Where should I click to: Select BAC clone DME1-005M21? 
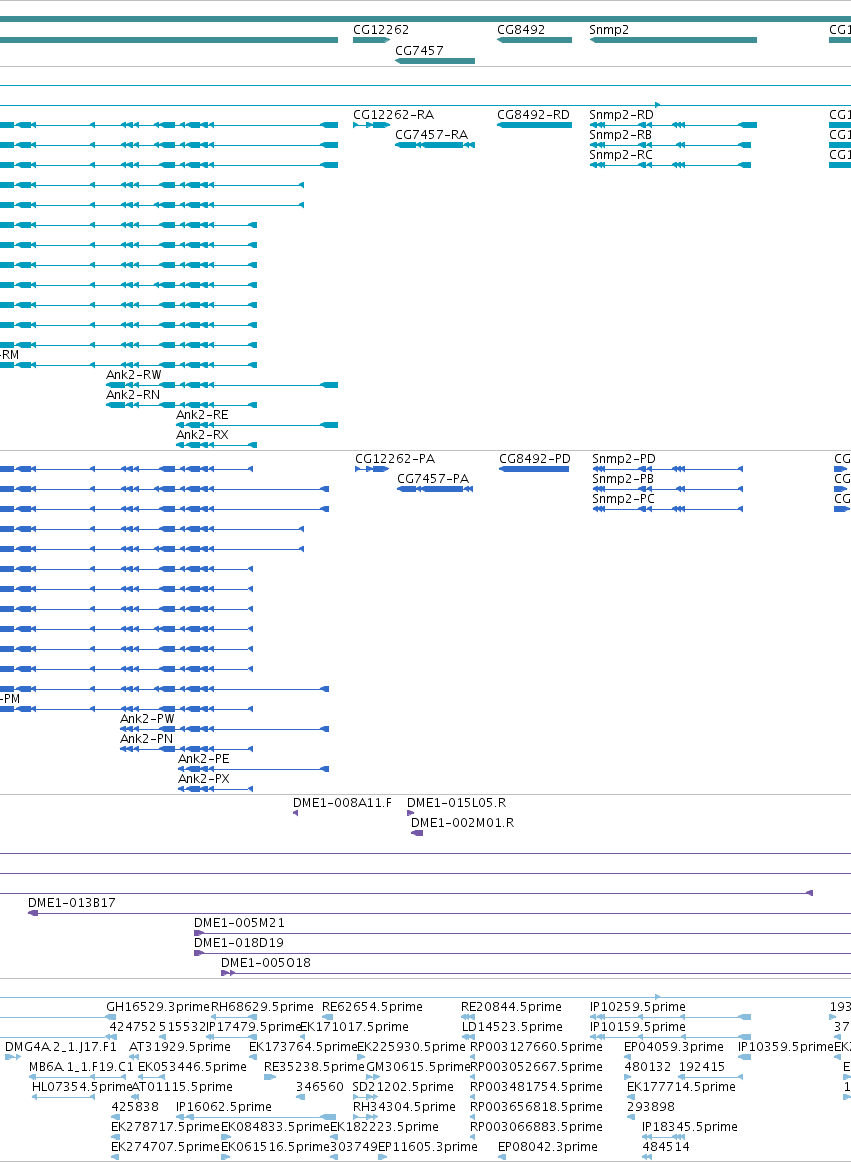(239, 923)
